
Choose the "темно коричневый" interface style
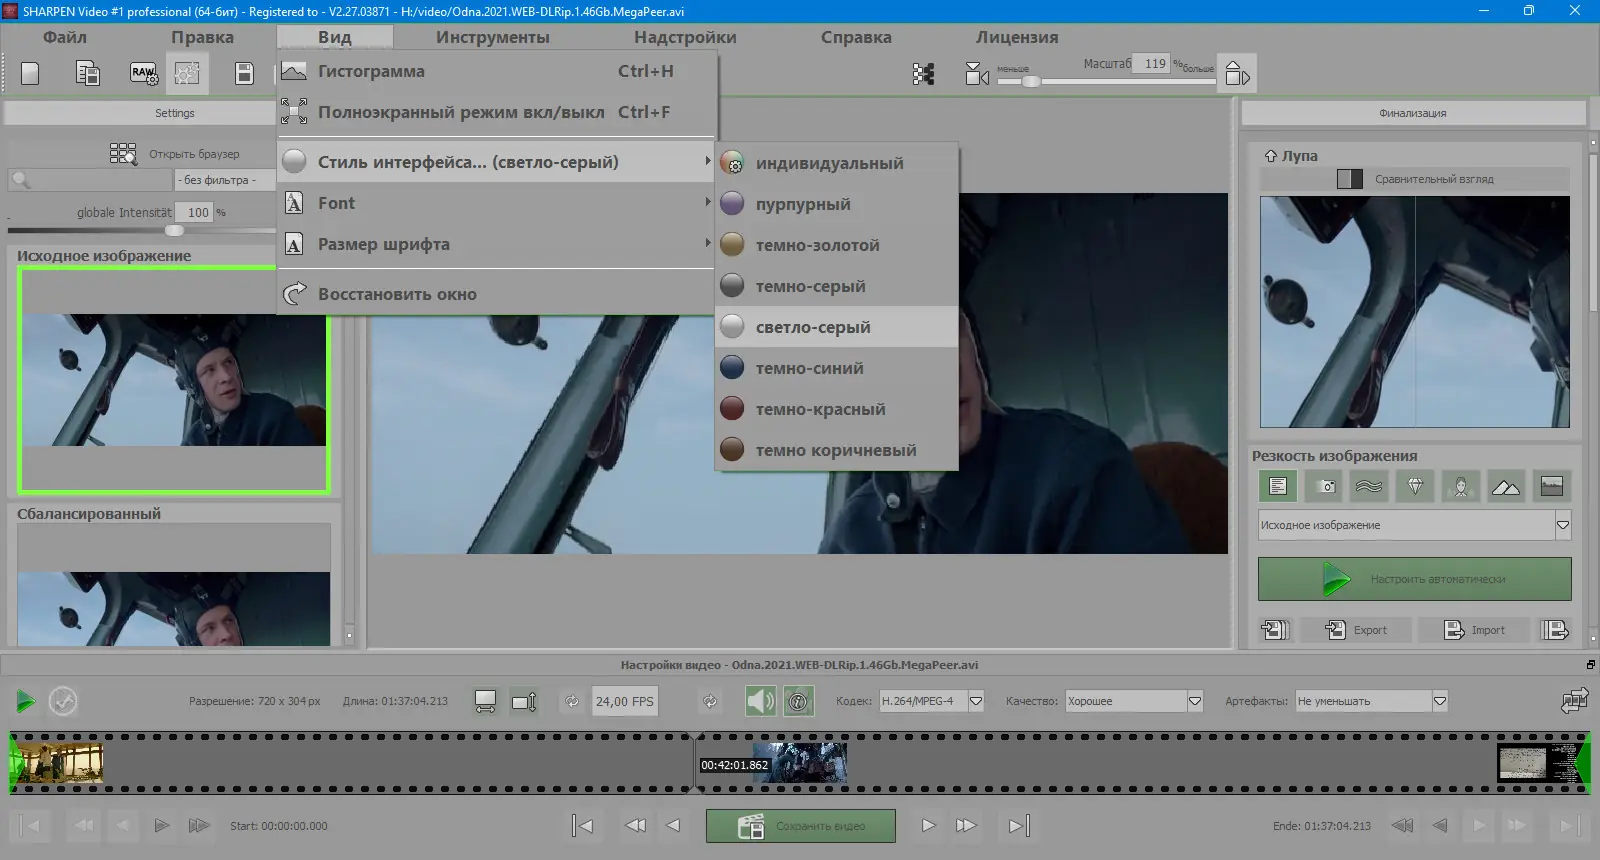[x=837, y=450]
